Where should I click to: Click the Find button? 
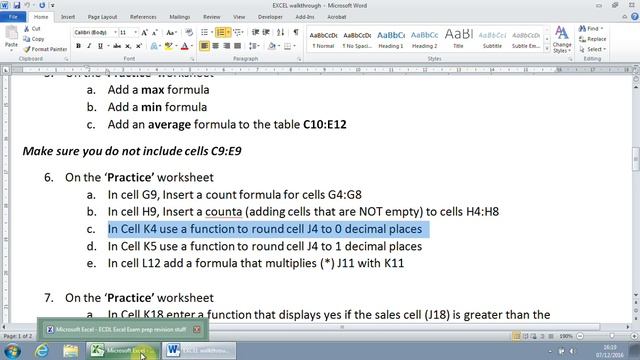tap(591, 29)
